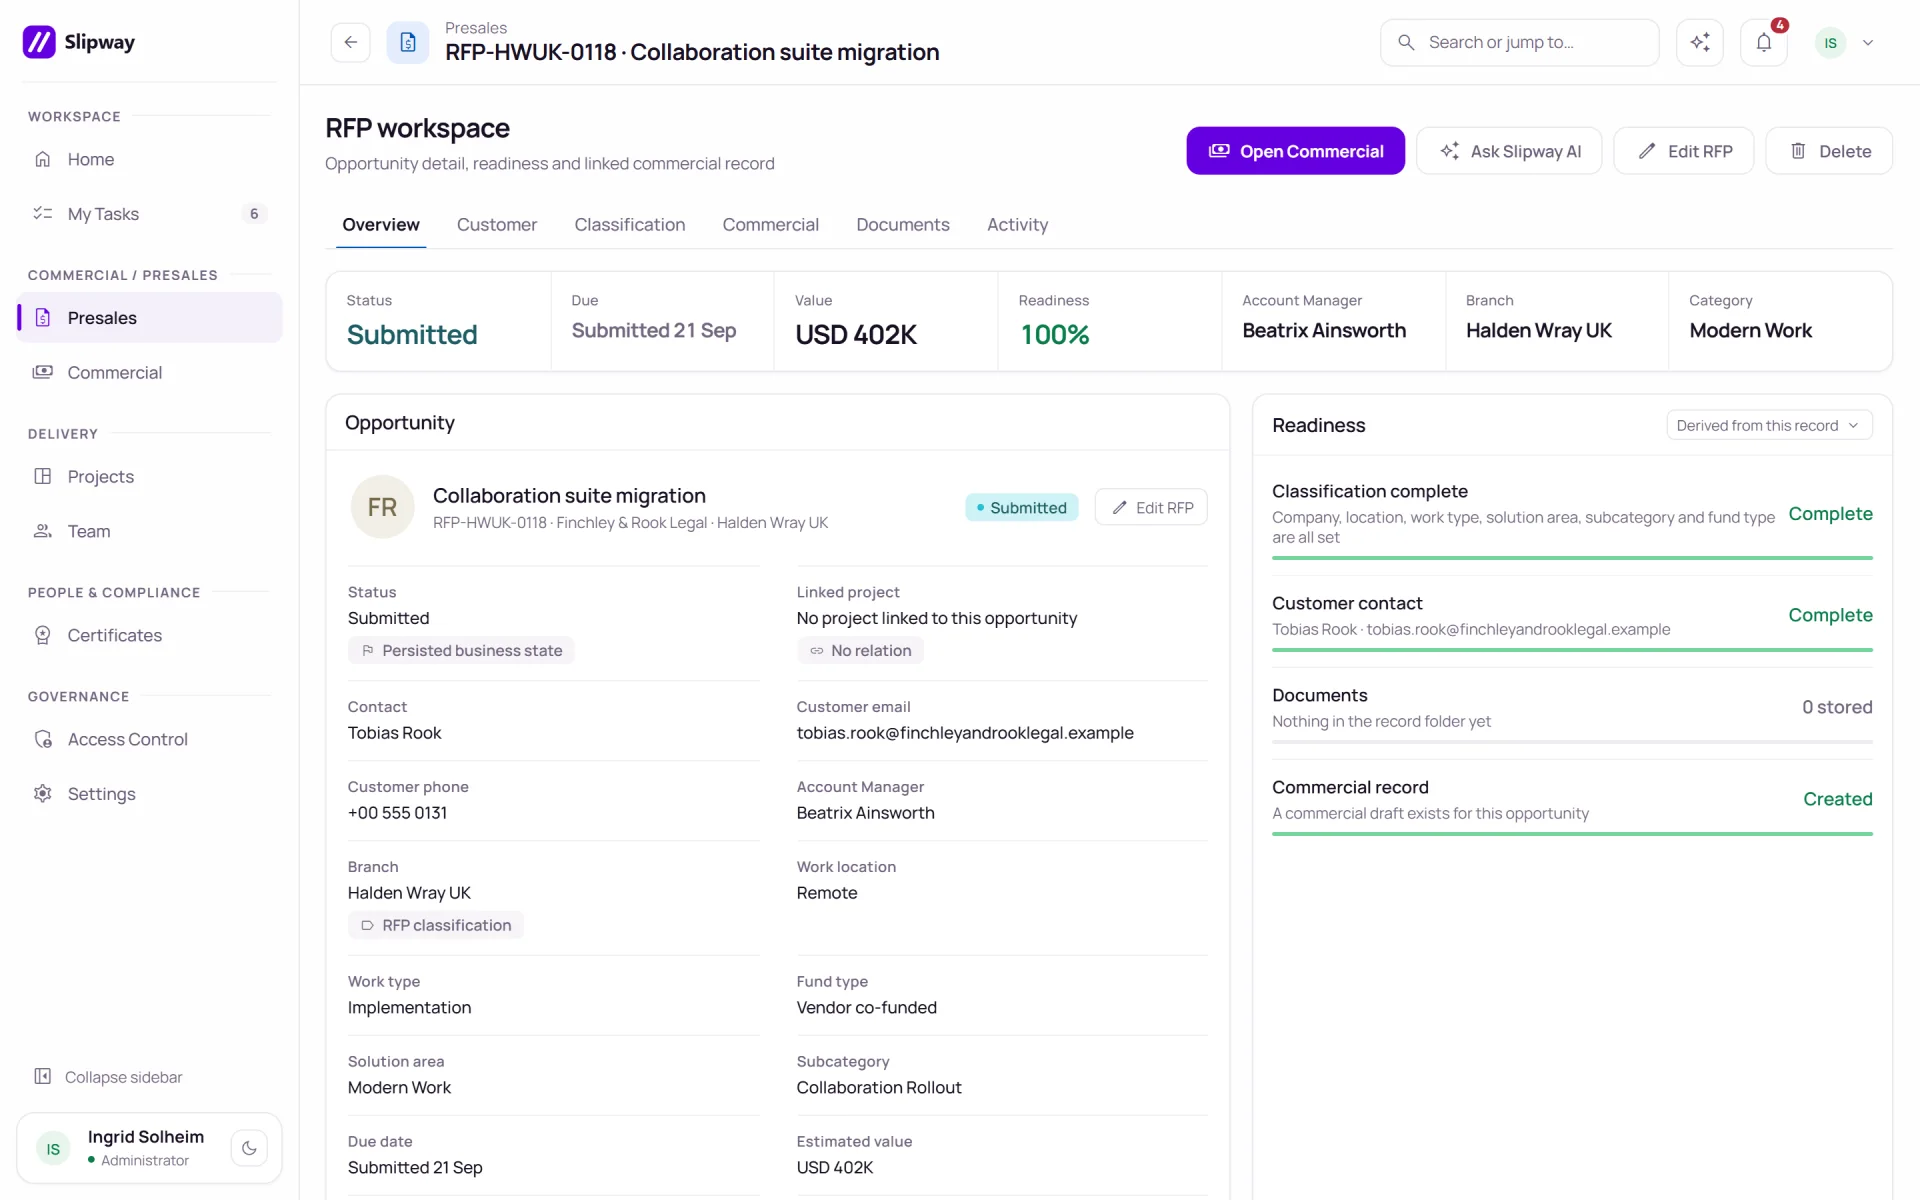Click the Persisted business state chip
This screenshot has height=1200, width=1920.
[461, 650]
